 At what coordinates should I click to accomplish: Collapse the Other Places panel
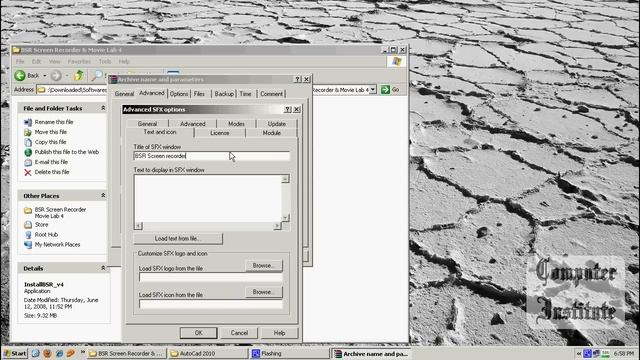coord(103,196)
